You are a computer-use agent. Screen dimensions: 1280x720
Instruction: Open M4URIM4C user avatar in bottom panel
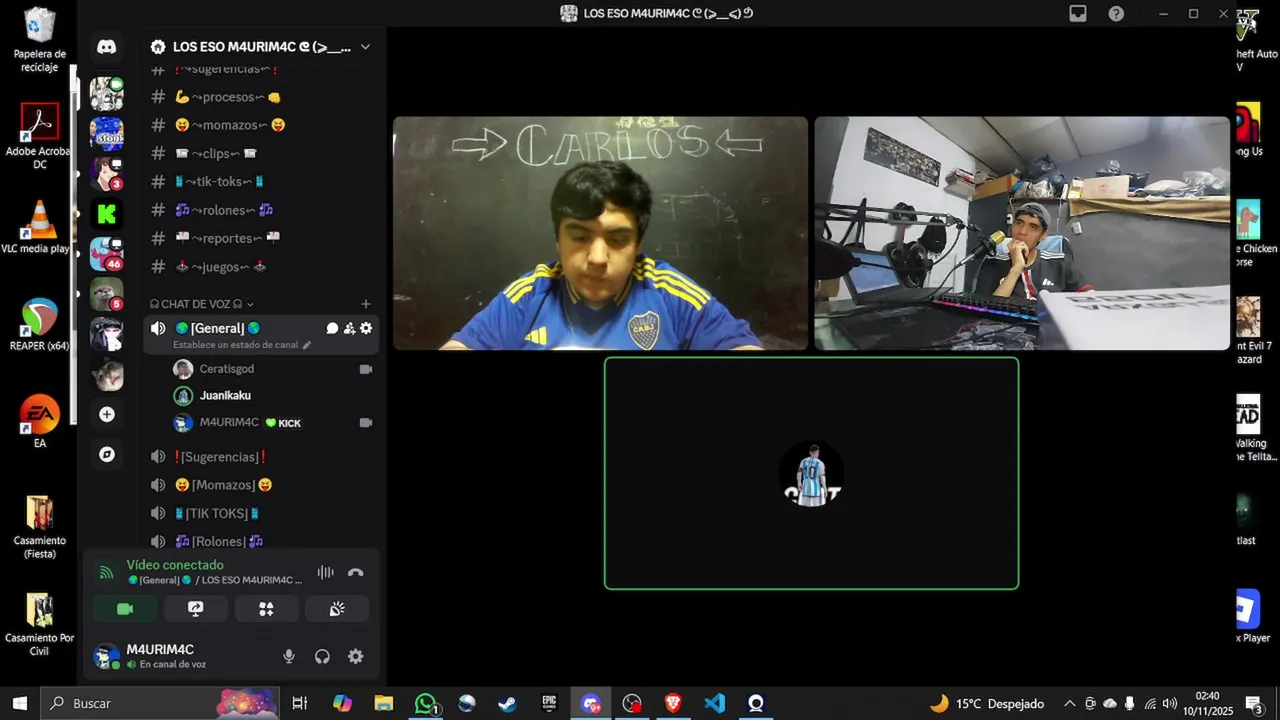click(x=106, y=656)
